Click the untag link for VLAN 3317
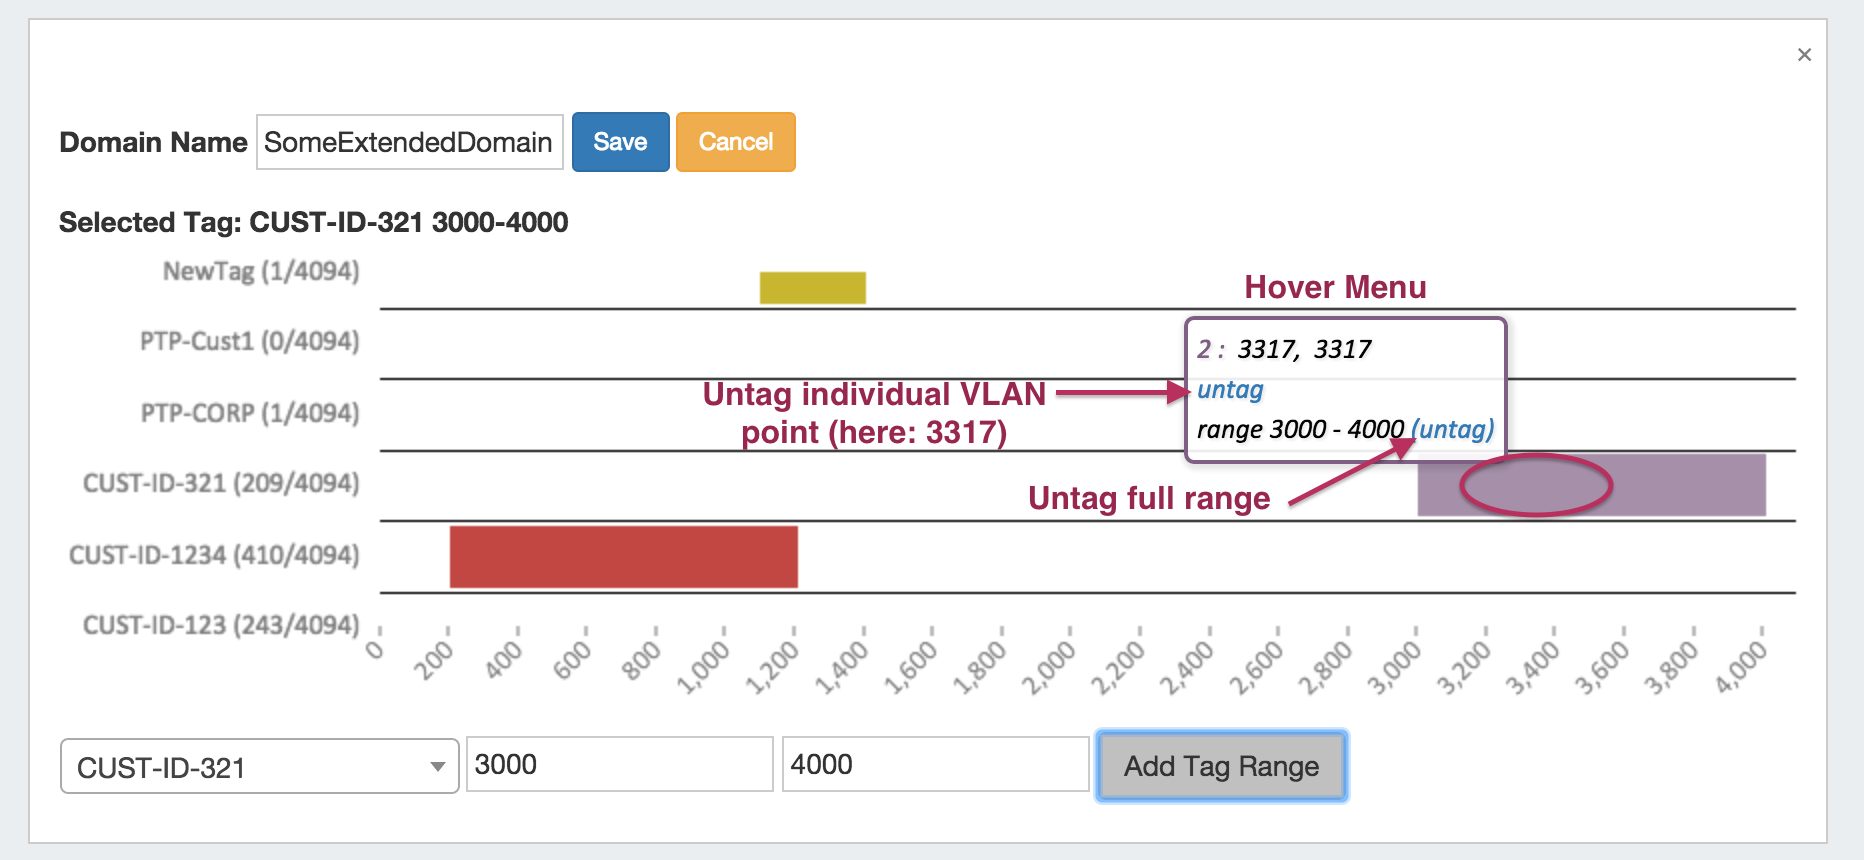The height and width of the screenshot is (860, 1864). click(x=1230, y=390)
